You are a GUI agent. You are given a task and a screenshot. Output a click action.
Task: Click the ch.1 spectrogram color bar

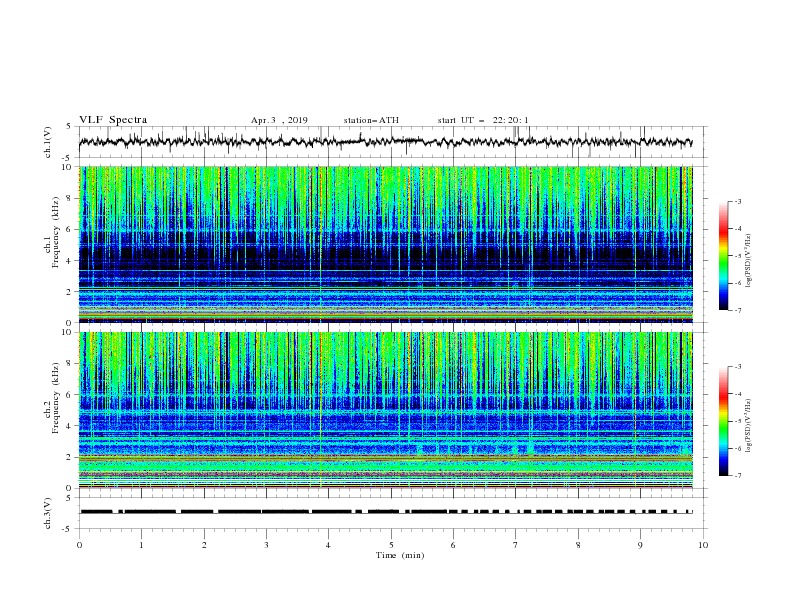click(723, 256)
